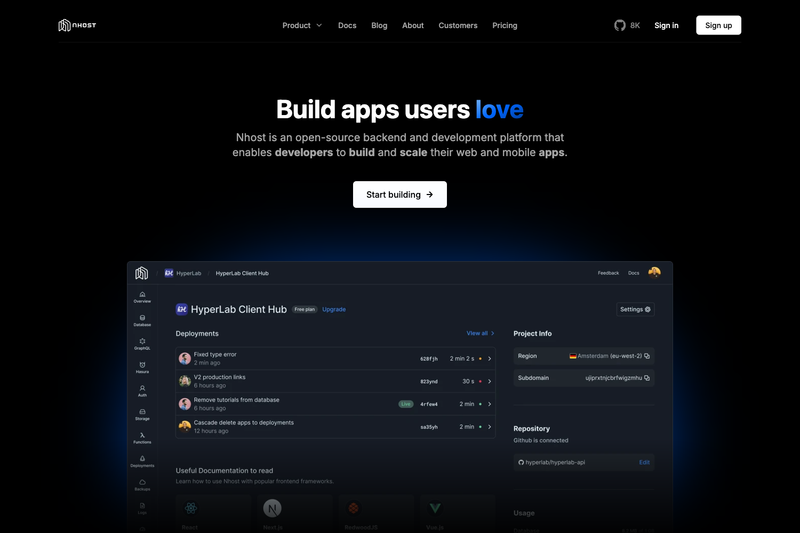Click the Nhost logo in the header
The height and width of the screenshot is (533, 800).
point(77,25)
